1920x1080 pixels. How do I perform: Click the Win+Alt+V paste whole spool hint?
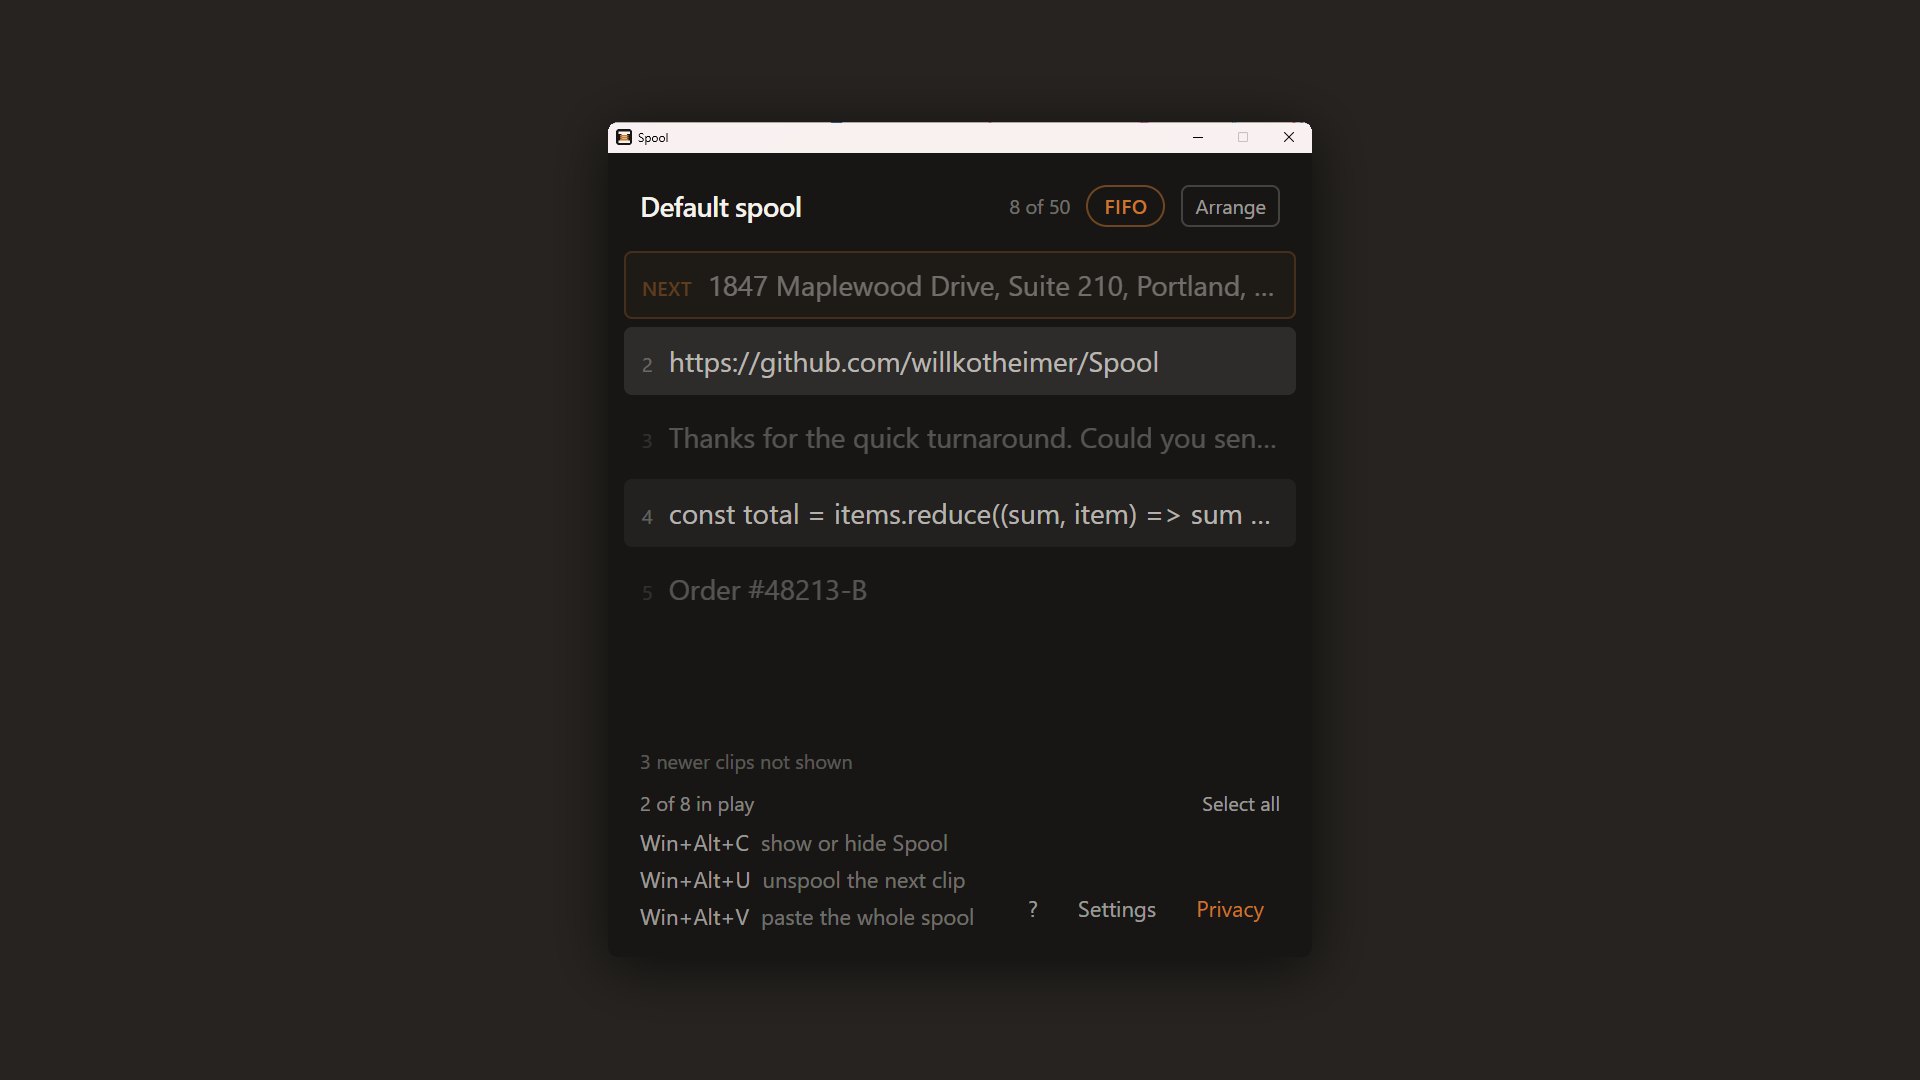(x=807, y=917)
